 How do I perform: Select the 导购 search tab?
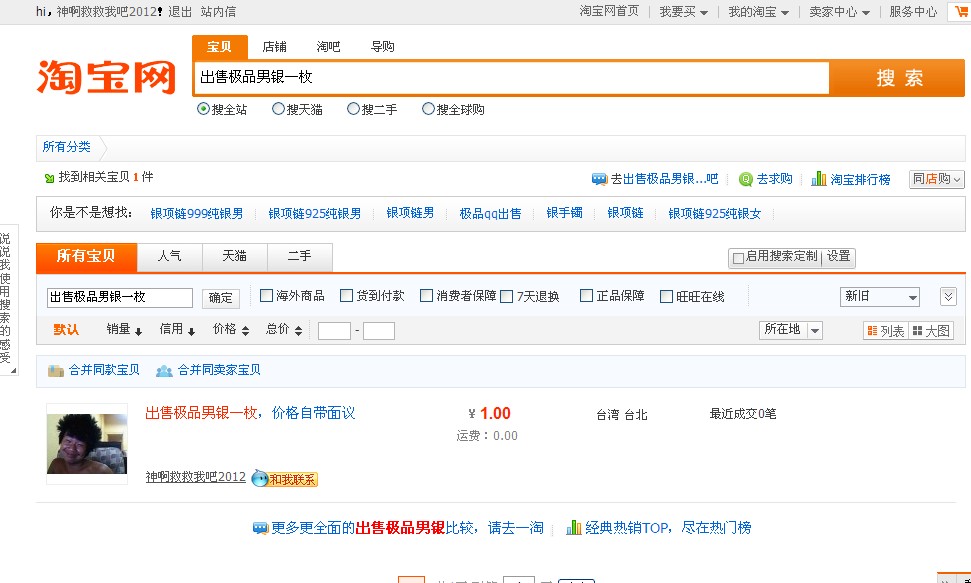[383, 47]
